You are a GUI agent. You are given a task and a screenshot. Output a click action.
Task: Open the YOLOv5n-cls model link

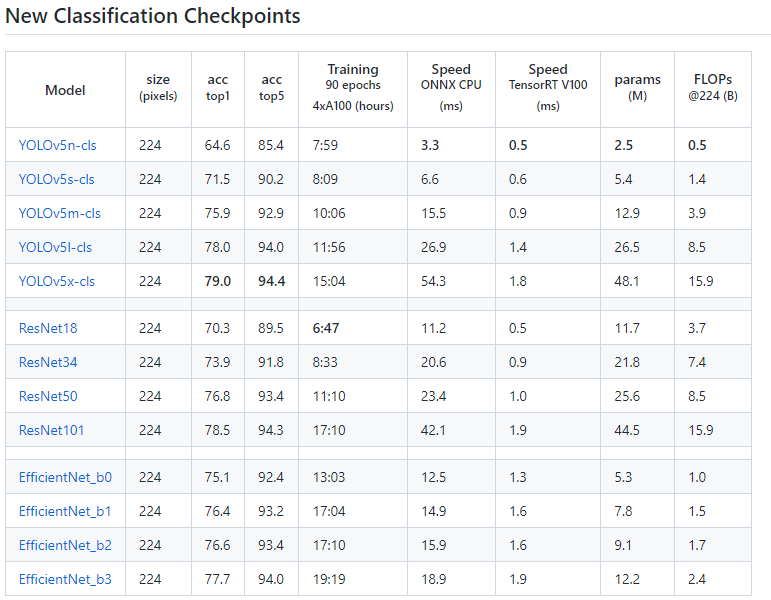point(58,145)
